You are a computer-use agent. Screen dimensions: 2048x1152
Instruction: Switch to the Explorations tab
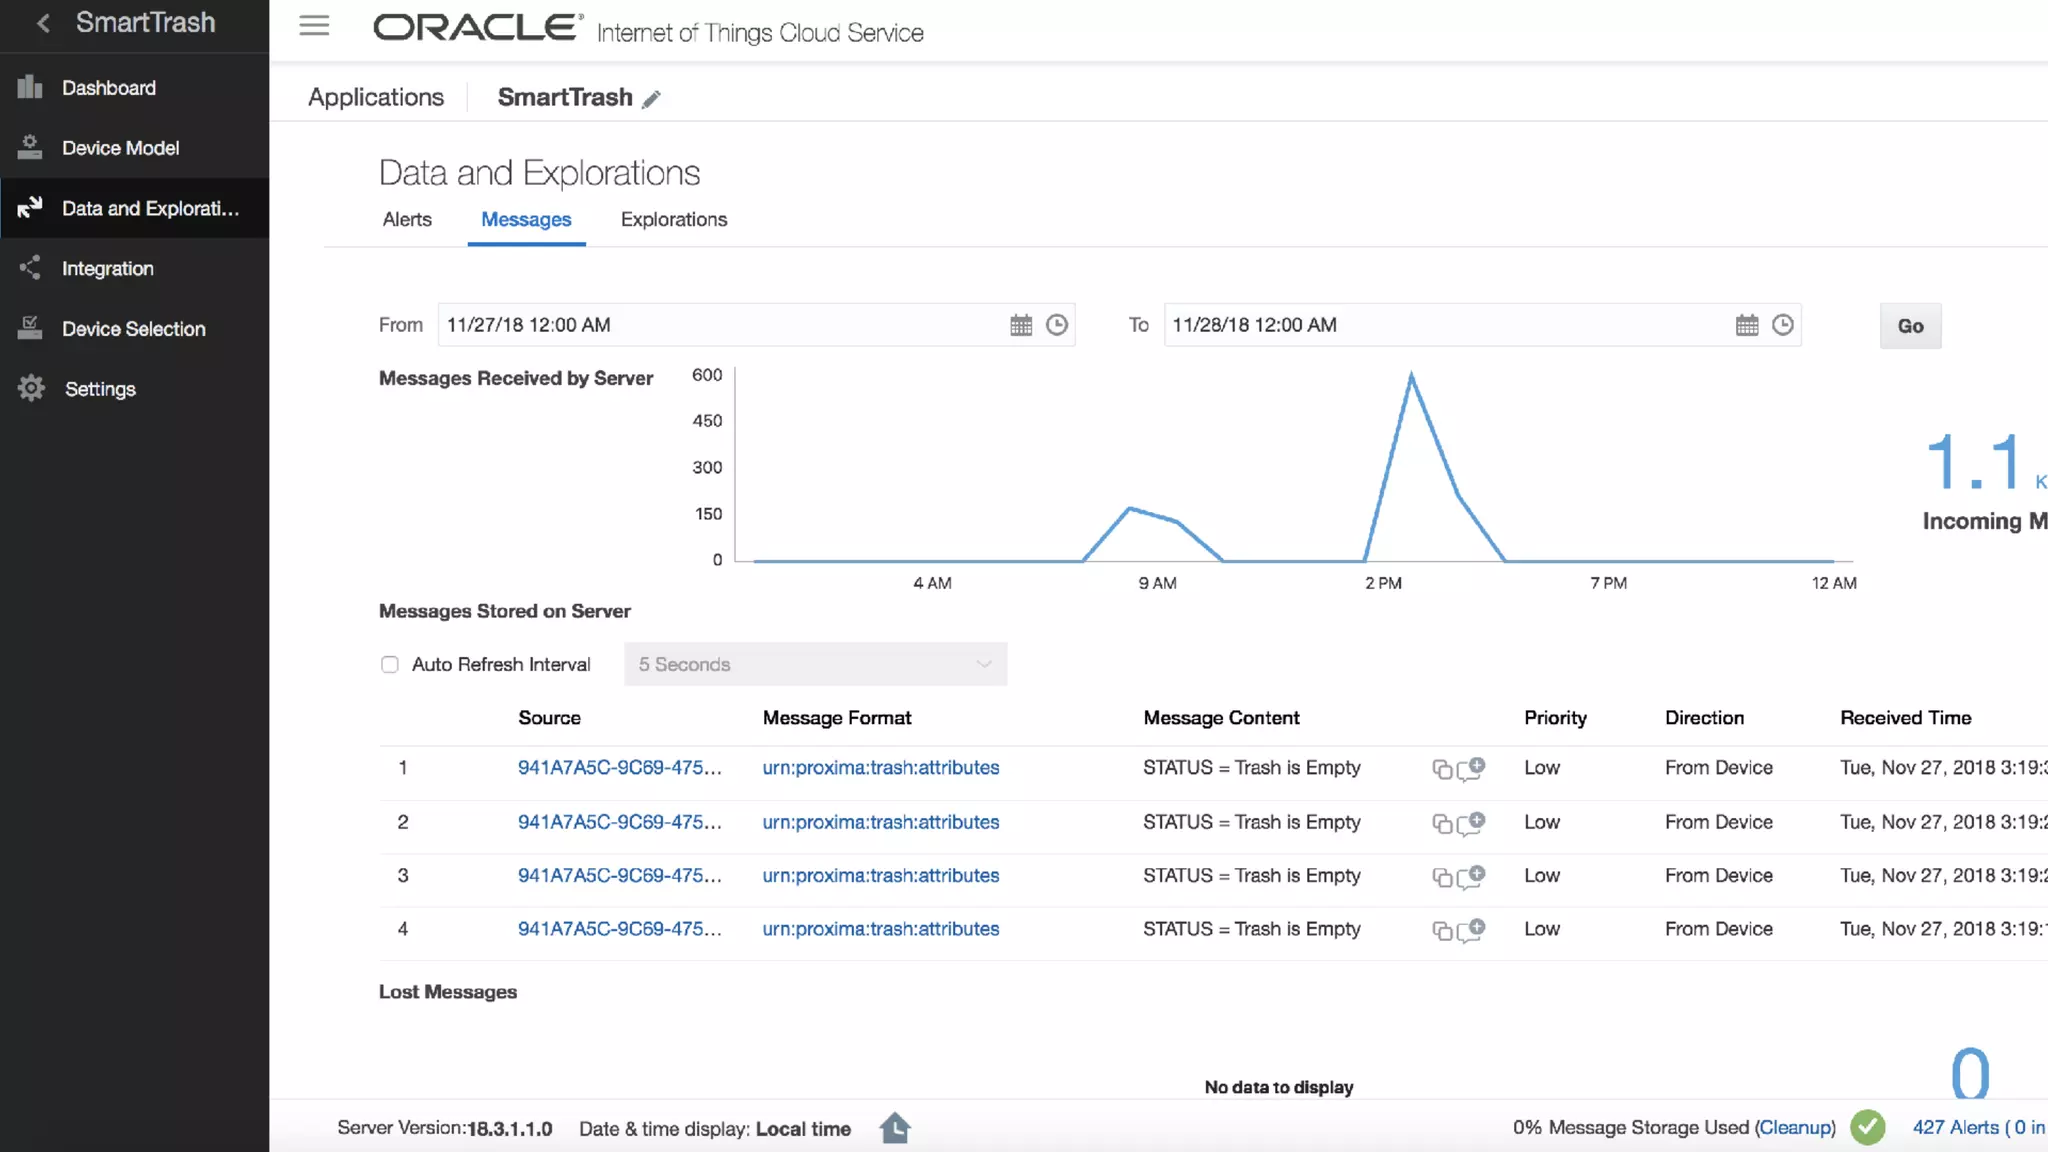coord(673,220)
